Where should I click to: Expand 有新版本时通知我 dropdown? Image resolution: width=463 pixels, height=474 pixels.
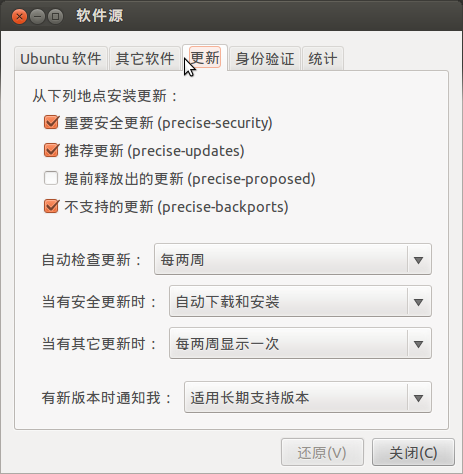click(x=308, y=397)
